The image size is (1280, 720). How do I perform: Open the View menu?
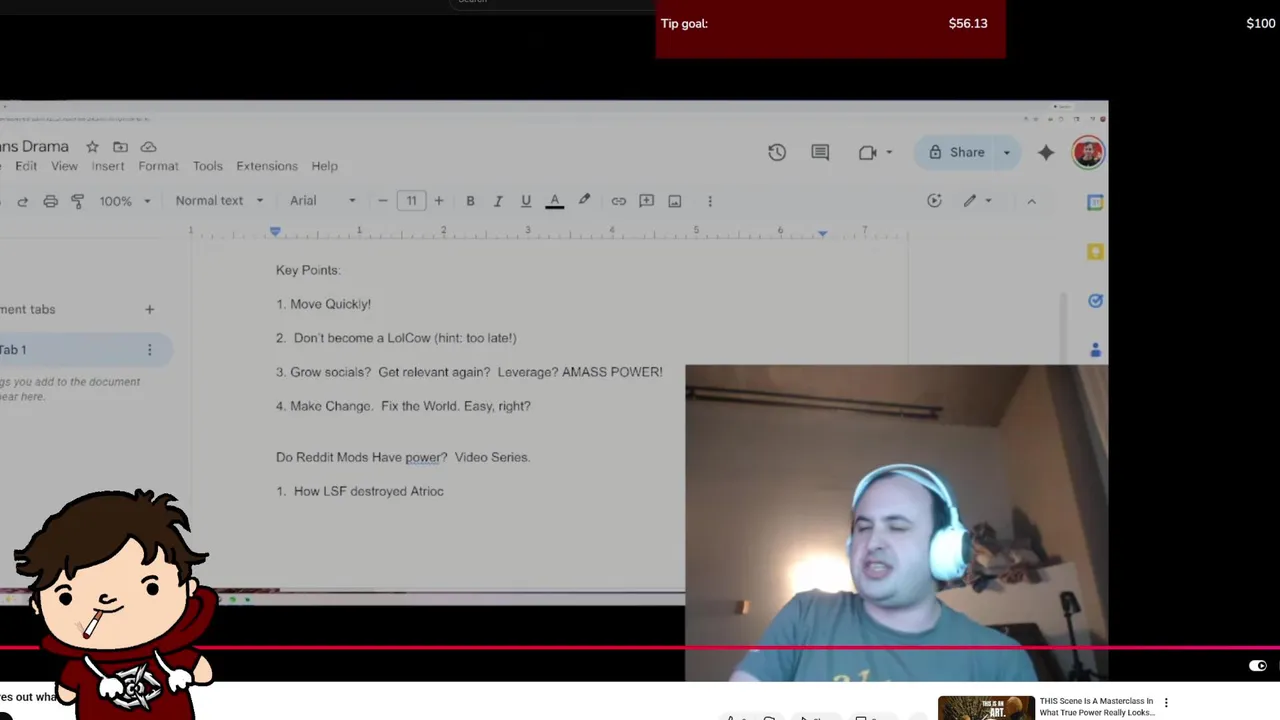coord(64,166)
